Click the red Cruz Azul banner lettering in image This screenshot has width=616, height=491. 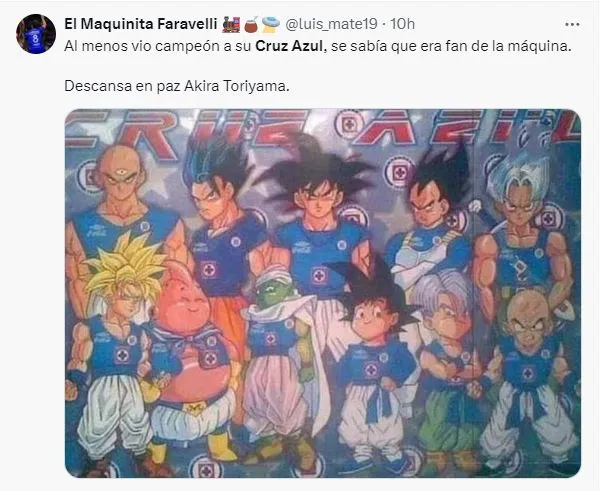(x=322, y=128)
